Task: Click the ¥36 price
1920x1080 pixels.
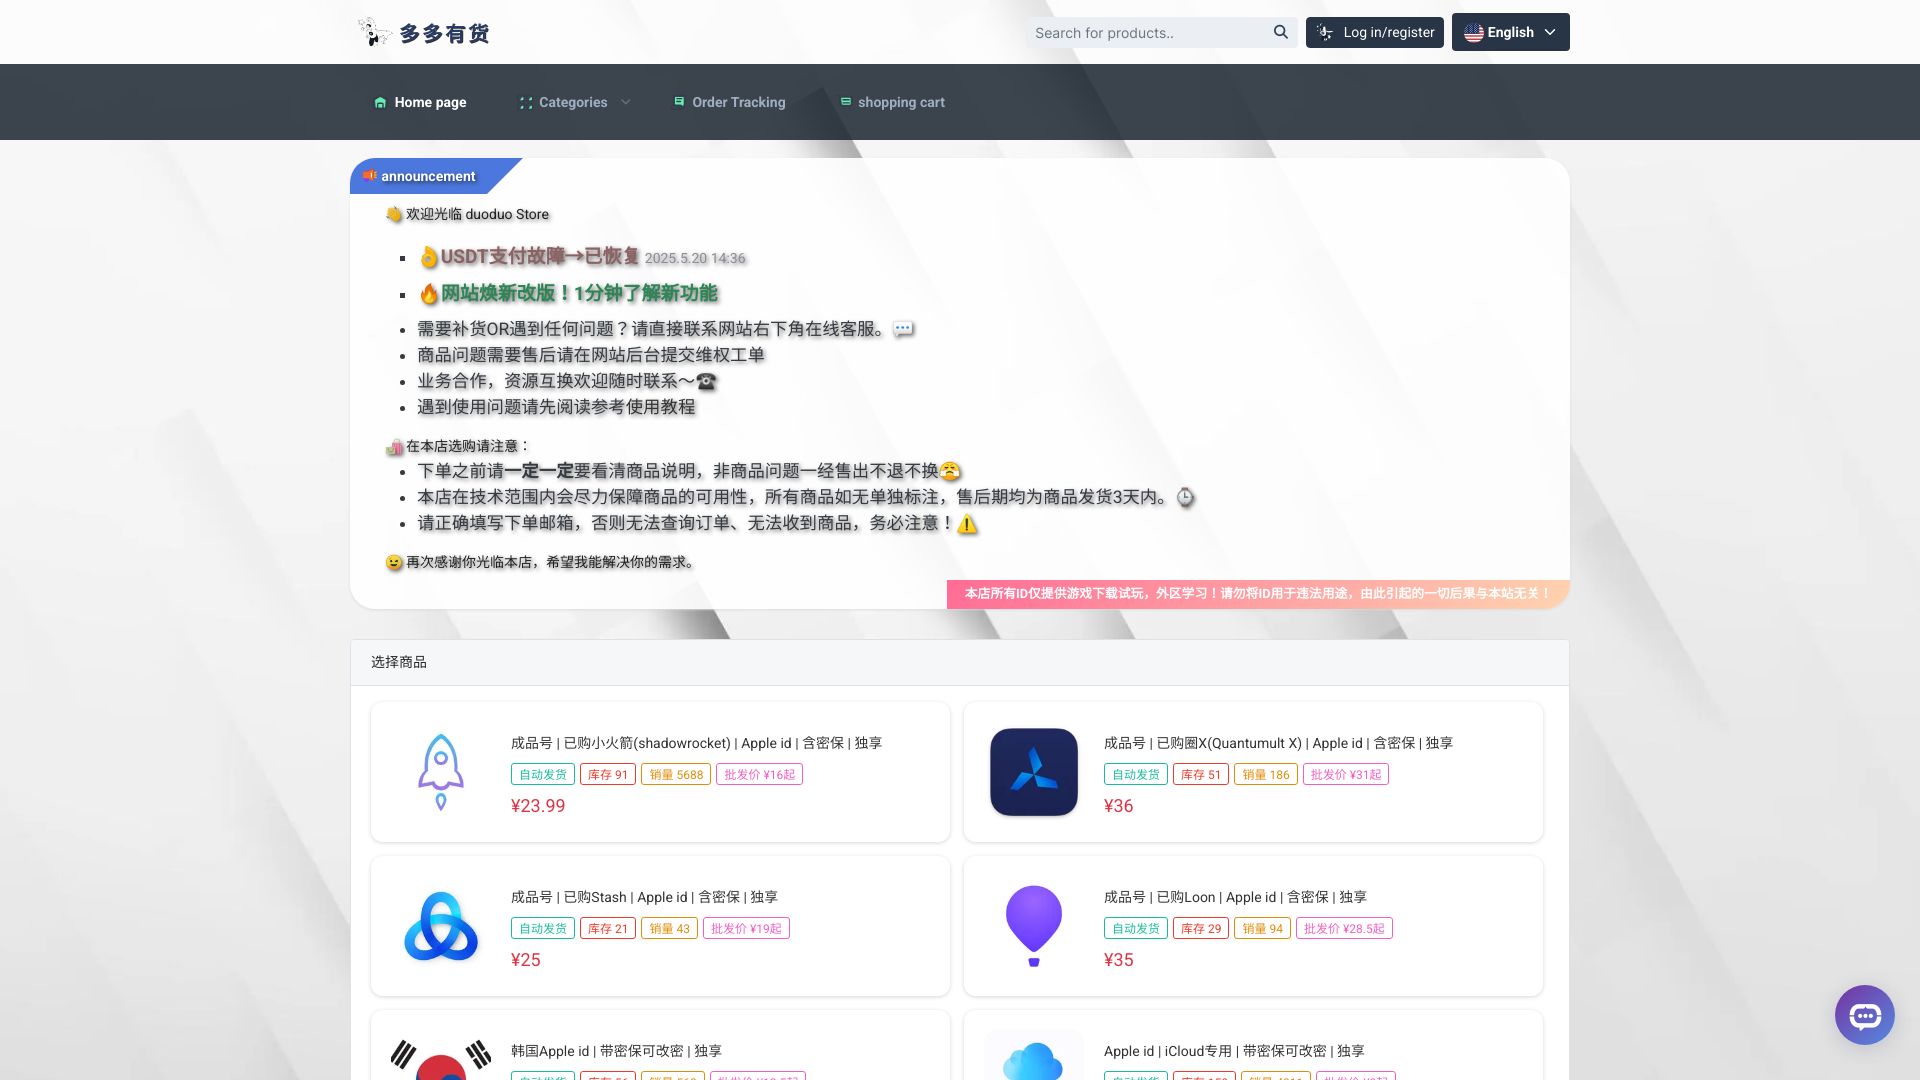Action: pos(1118,806)
